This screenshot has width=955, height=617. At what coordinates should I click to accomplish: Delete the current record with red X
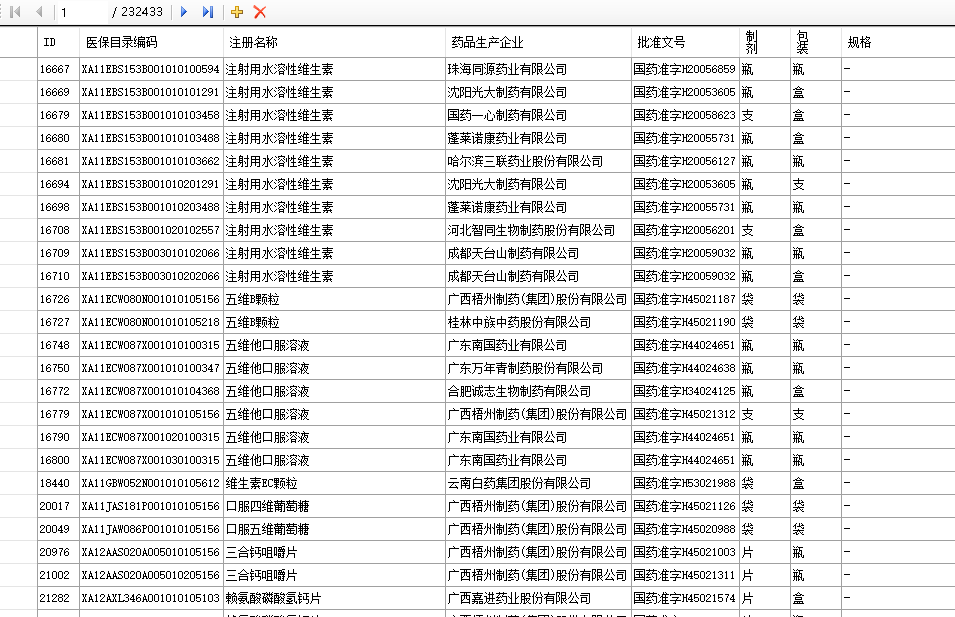click(x=260, y=12)
